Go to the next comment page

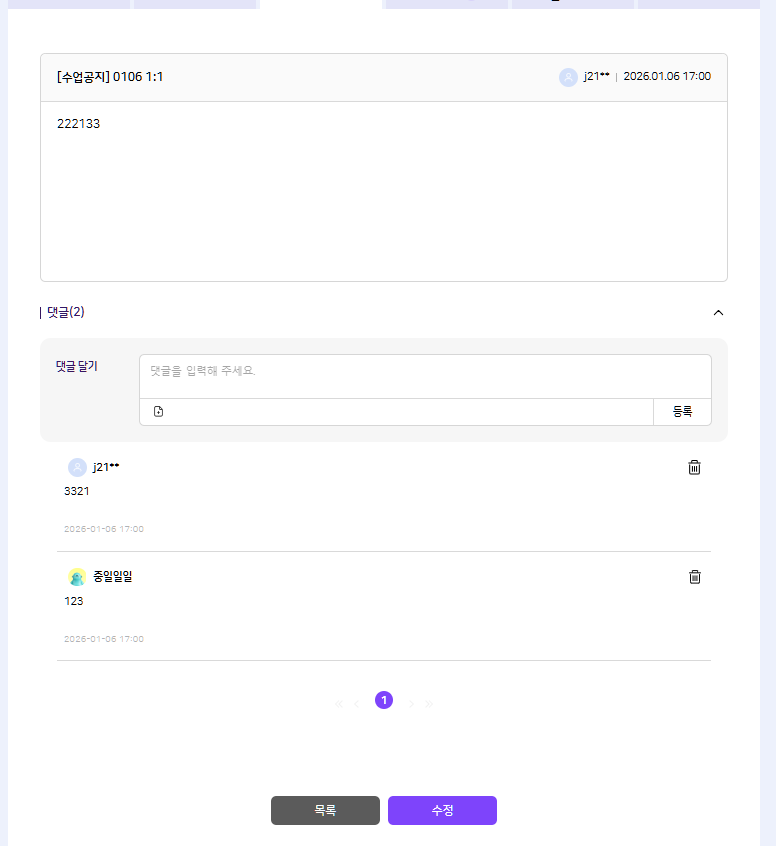pyautogui.click(x=411, y=704)
